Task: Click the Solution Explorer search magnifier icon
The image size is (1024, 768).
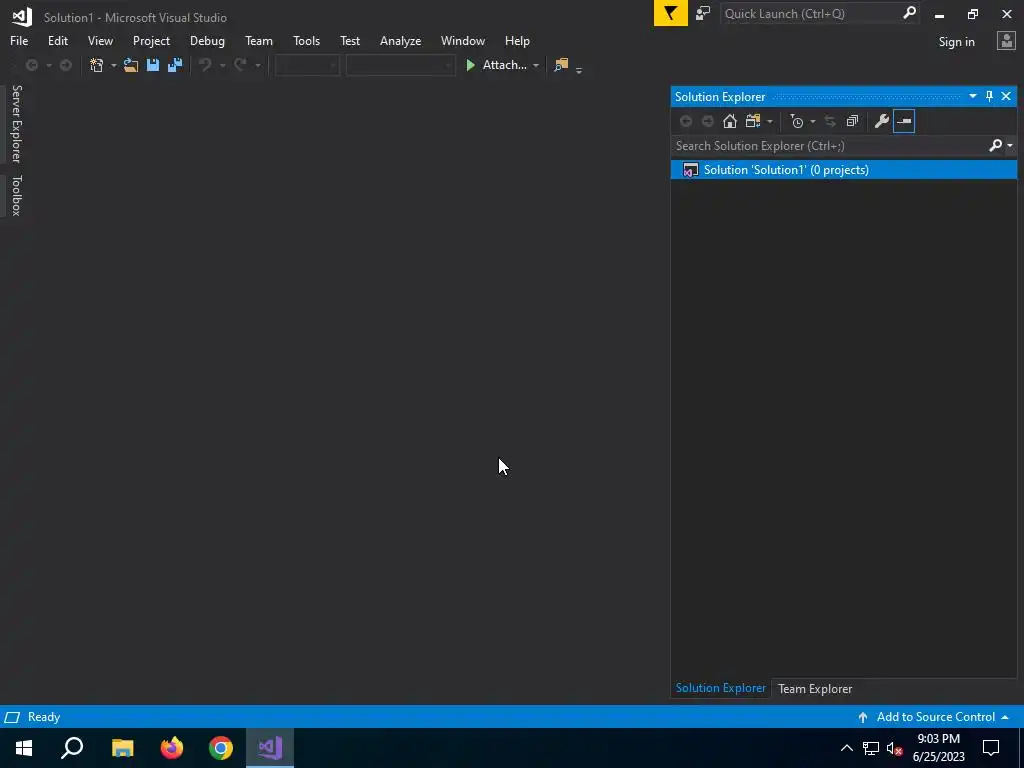Action: click(x=995, y=146)
